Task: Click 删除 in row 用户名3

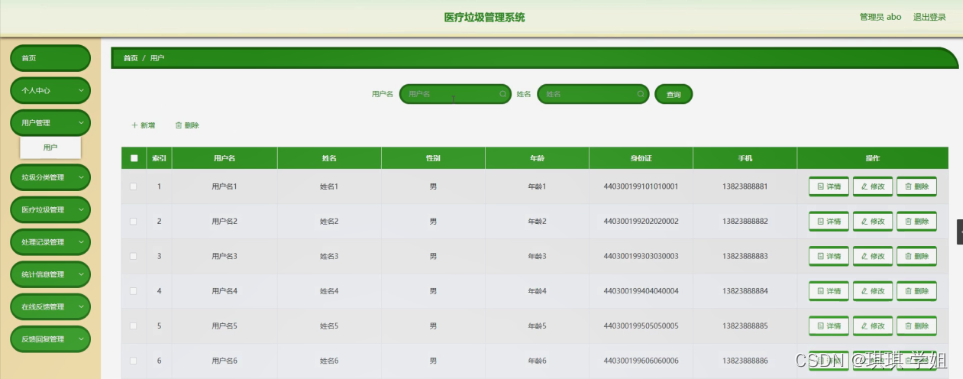Action: tap(917, 256)
